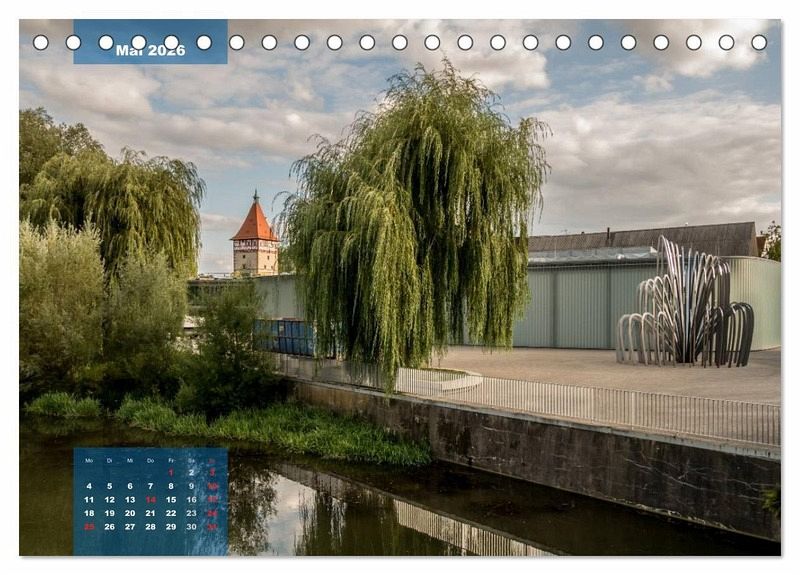Select date 20 in the calendar
Image resolution: width=800 pixels, height=575 pixels.
[x=129, y=513]
